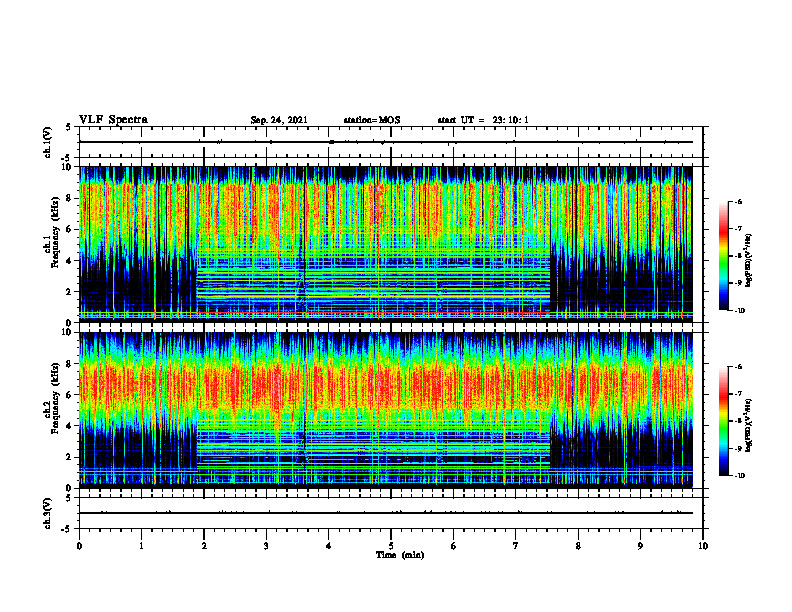This screenshot has width=792, height=612.
Task: Click the ch.1 voltage waveform trace
Action: pyautogui.click(x=386, y=142)
